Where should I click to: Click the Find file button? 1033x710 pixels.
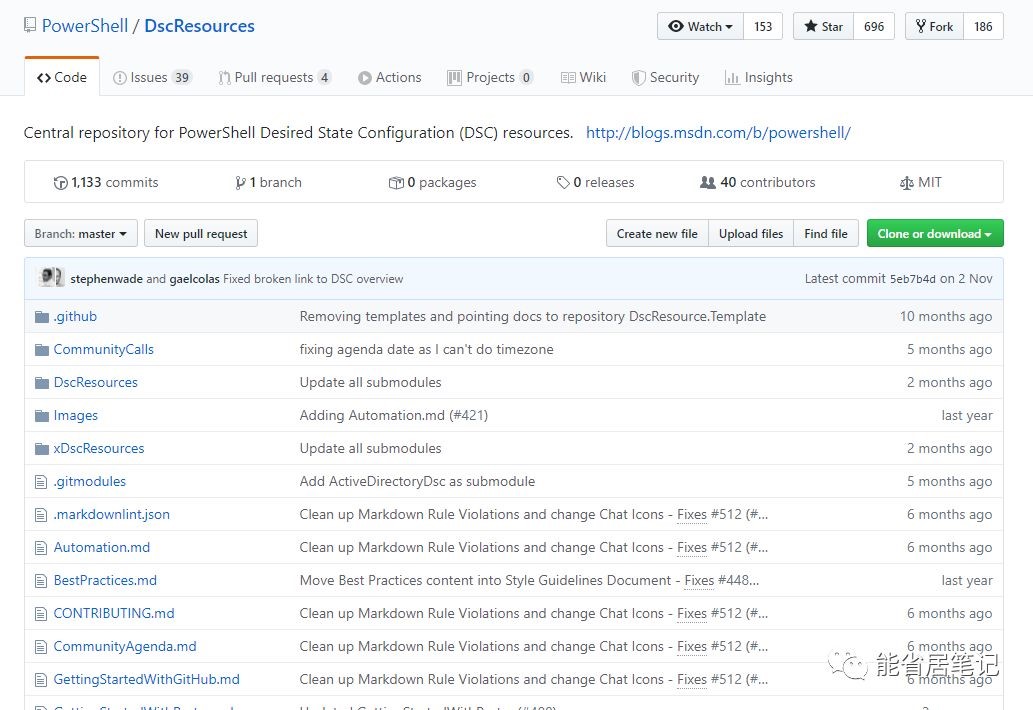click(x=825, y=234)
